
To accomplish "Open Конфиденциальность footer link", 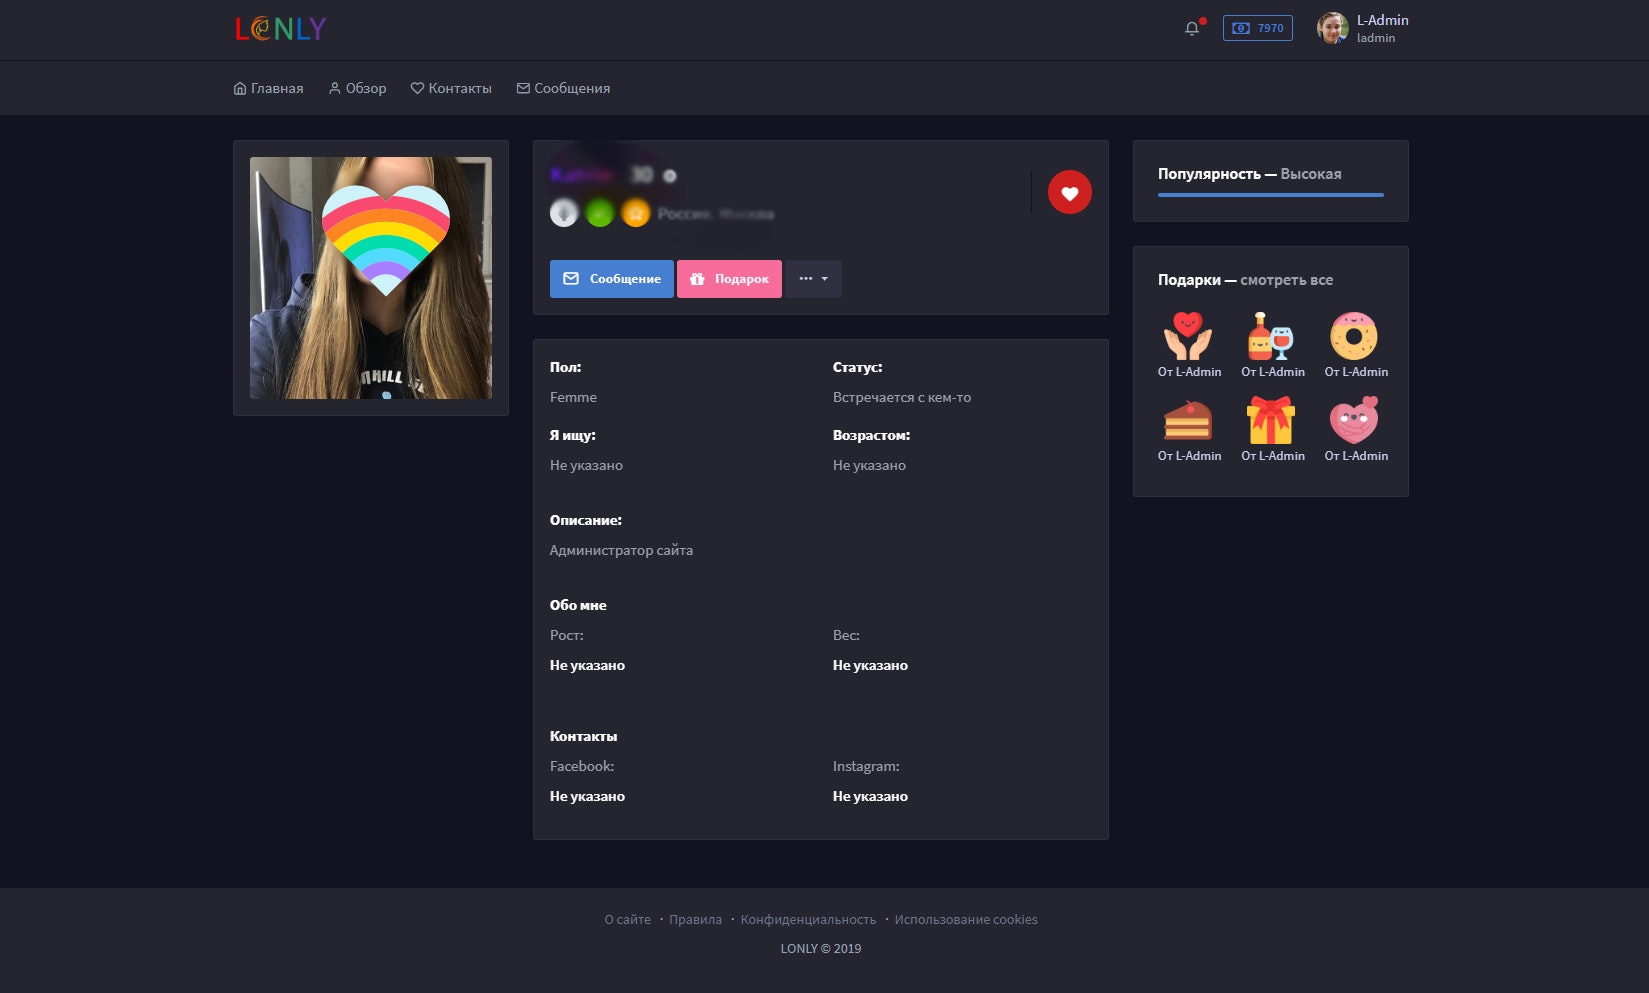I will pyautogui.click(x=808, y=920).
